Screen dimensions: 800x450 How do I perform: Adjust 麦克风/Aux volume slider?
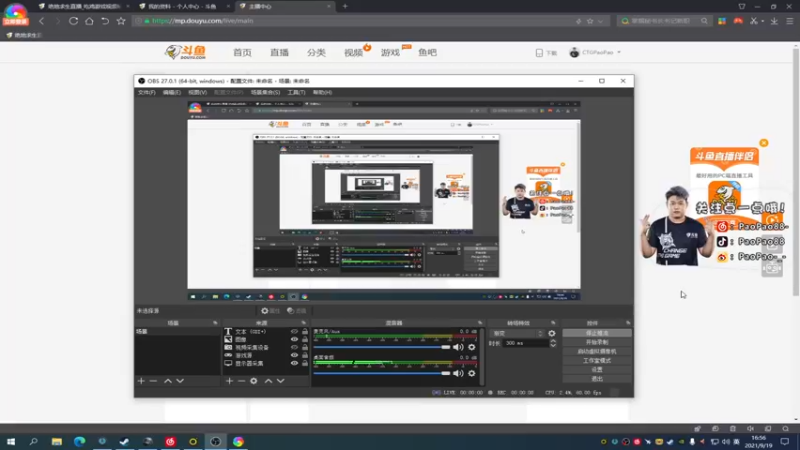382,347
